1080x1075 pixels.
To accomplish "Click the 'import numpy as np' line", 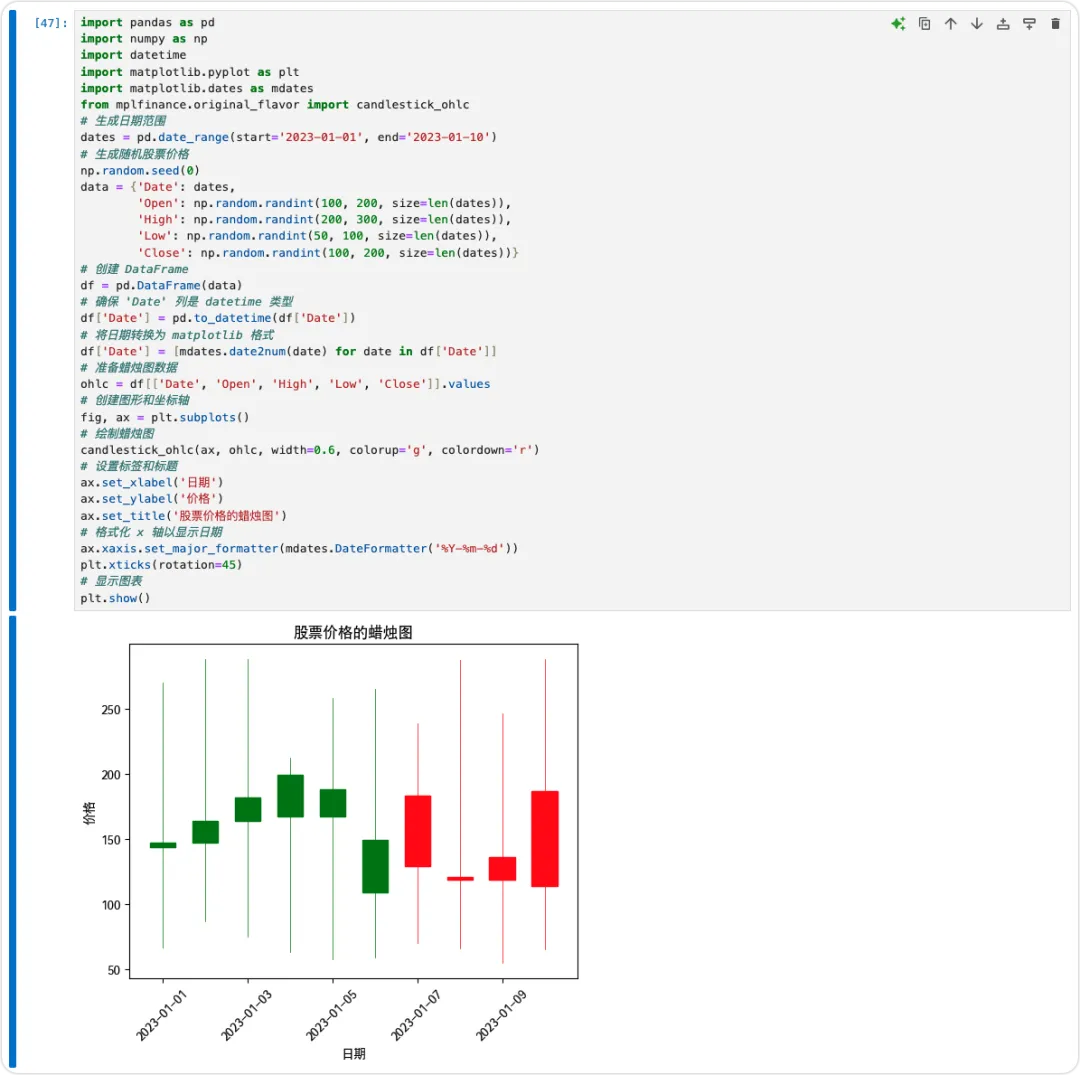I will pos(144,39).
